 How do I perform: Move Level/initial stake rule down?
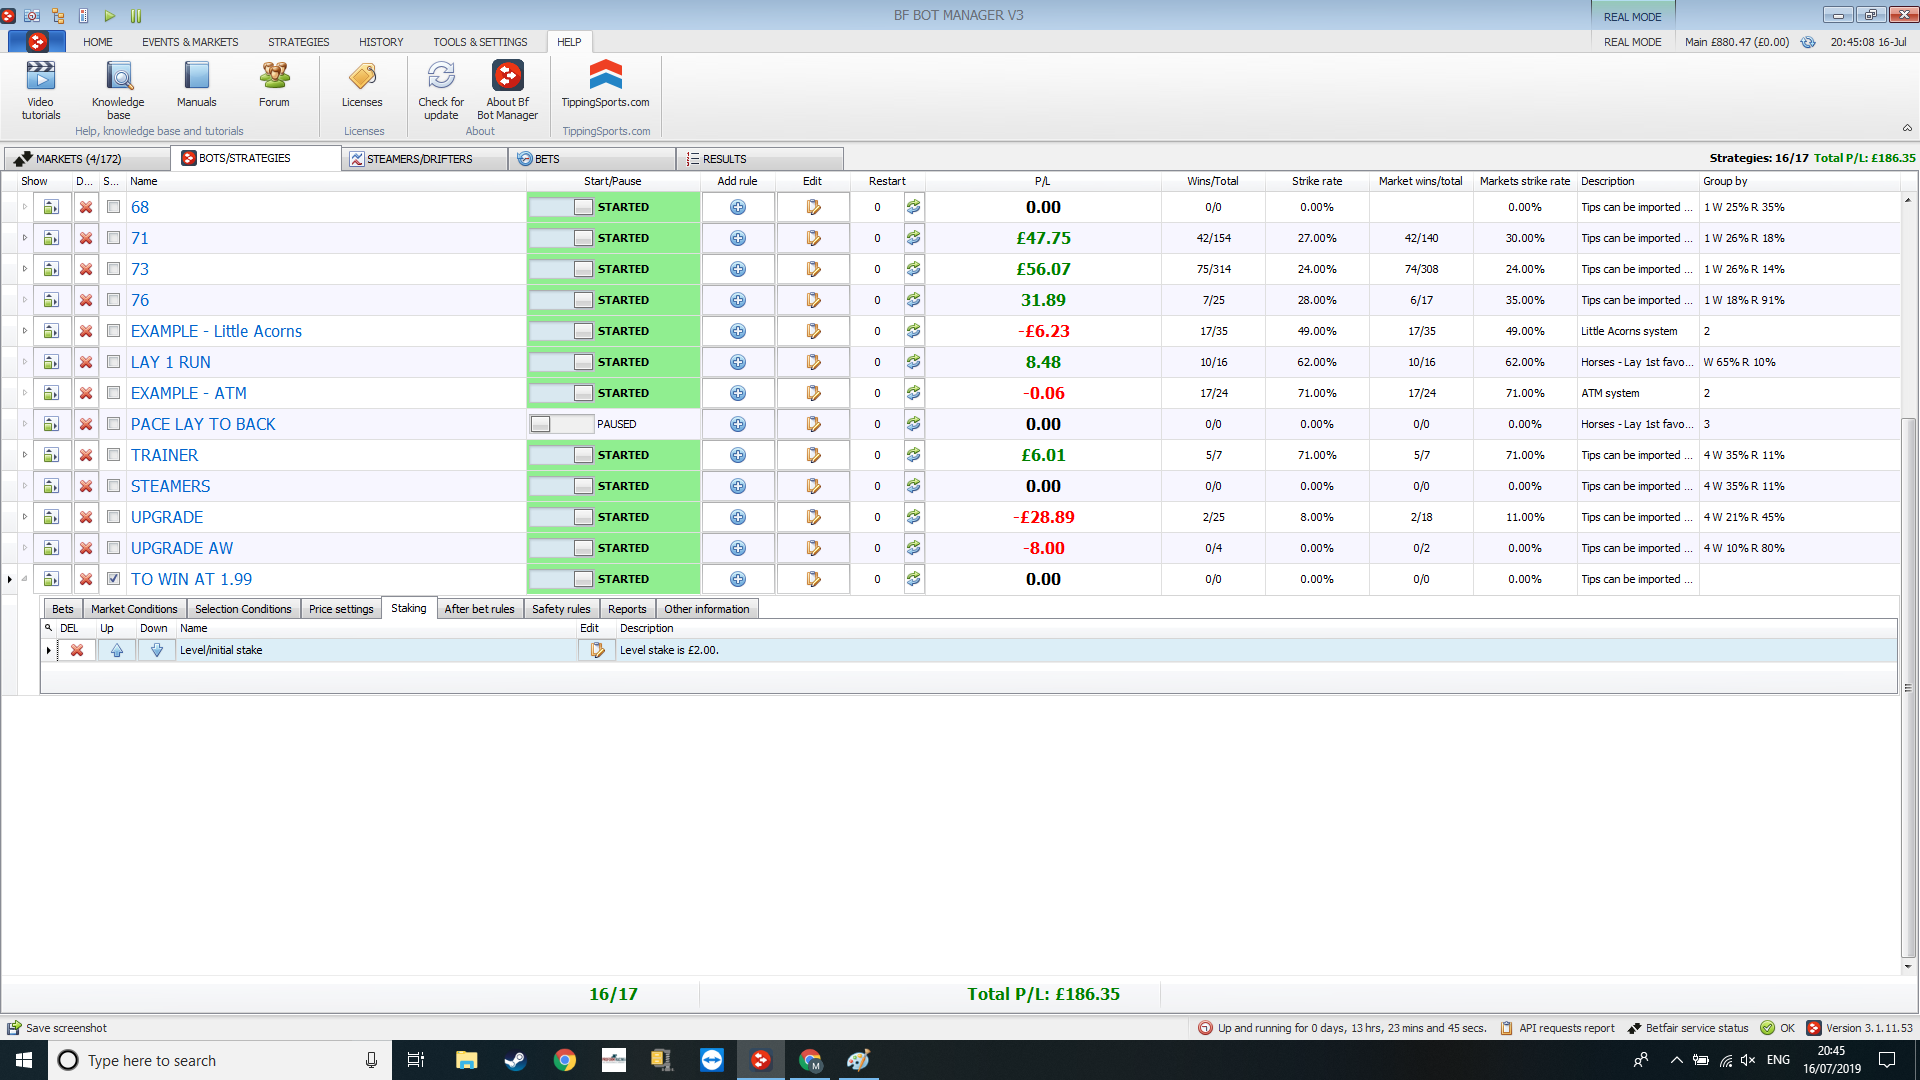(157, 650)
